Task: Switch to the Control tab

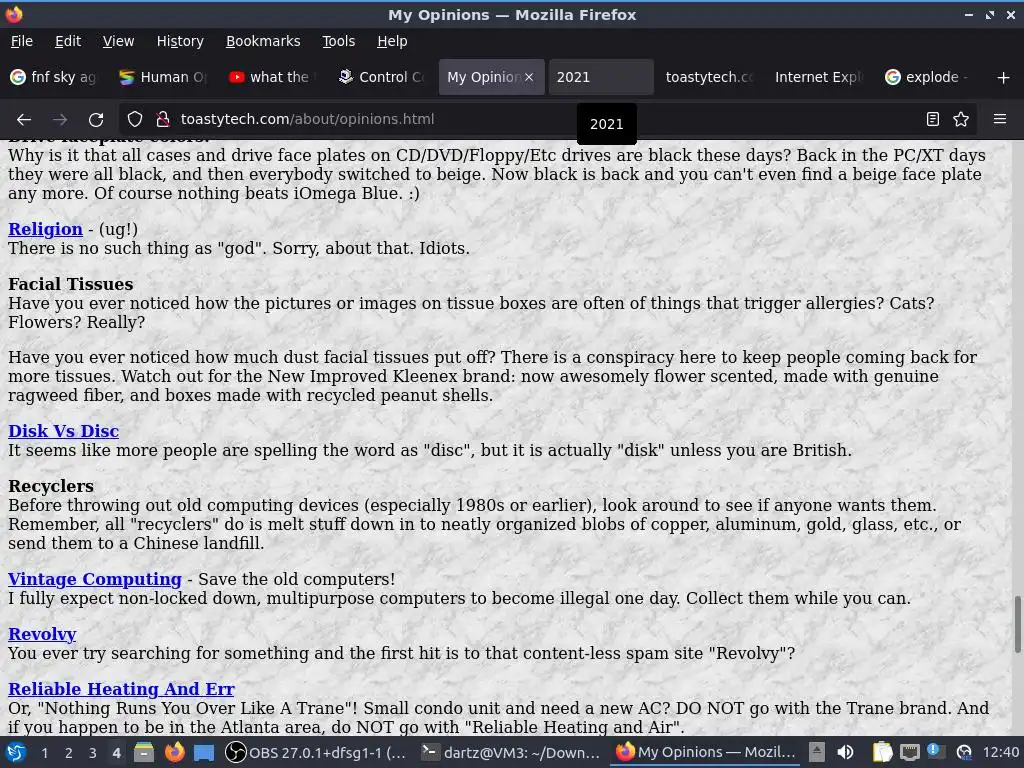Action: pos(381,77)
